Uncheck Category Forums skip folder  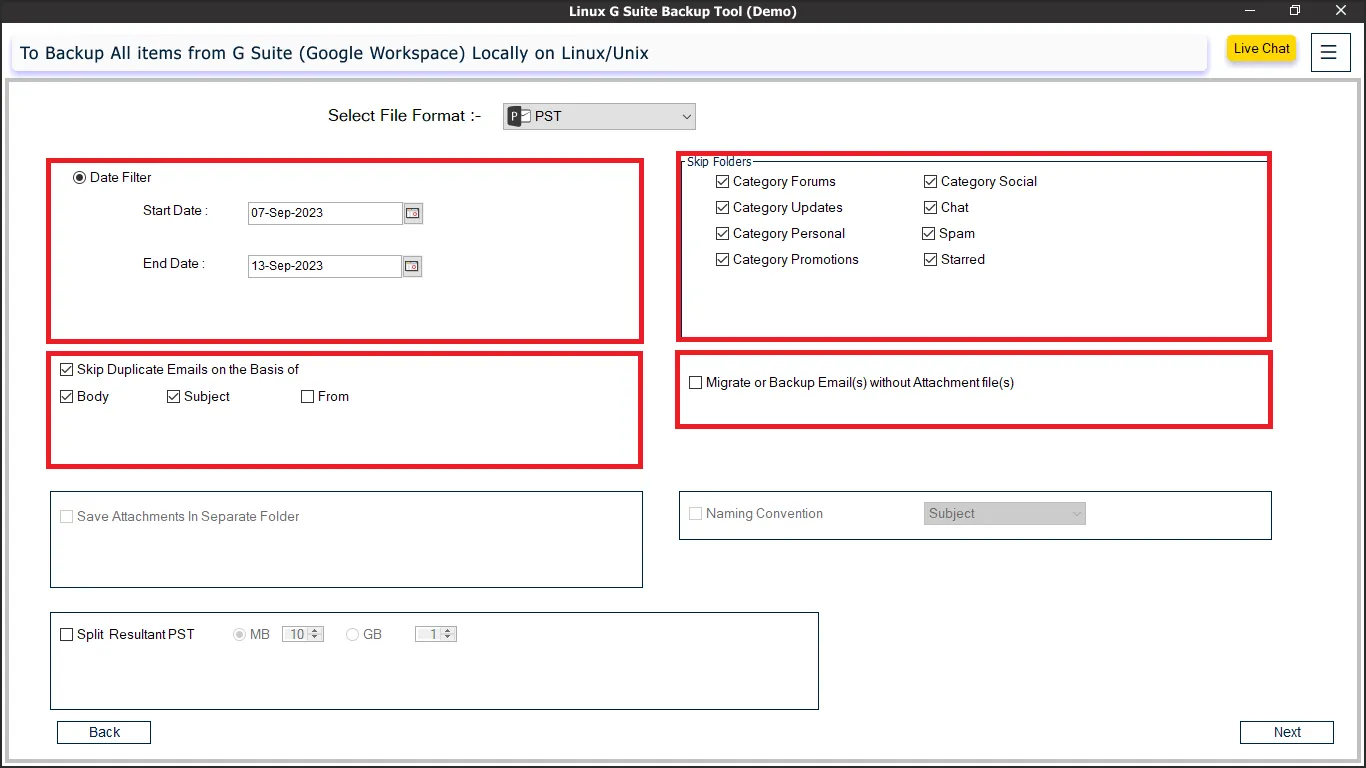pyautogui.click(x=723, y=182)
